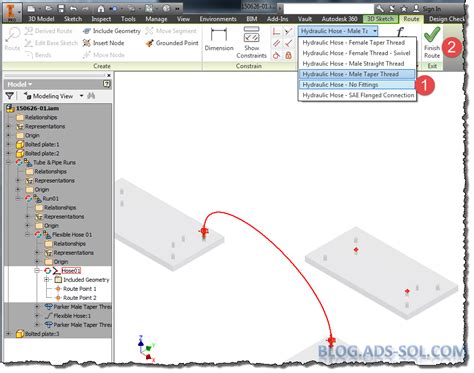The width and height of the screenshot is (474, 373).
Task: Switch to the Environments tab
Action: tap(218, 19)
